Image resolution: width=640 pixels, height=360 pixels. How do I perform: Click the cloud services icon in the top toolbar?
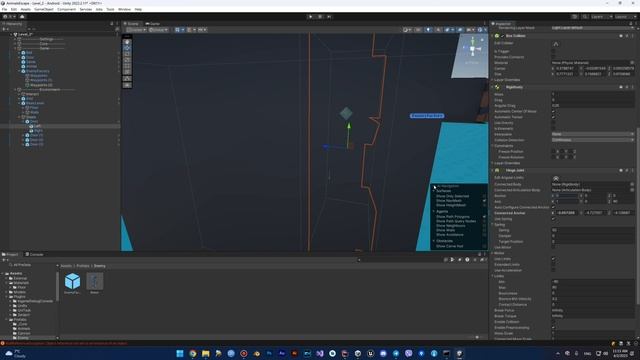22,17
